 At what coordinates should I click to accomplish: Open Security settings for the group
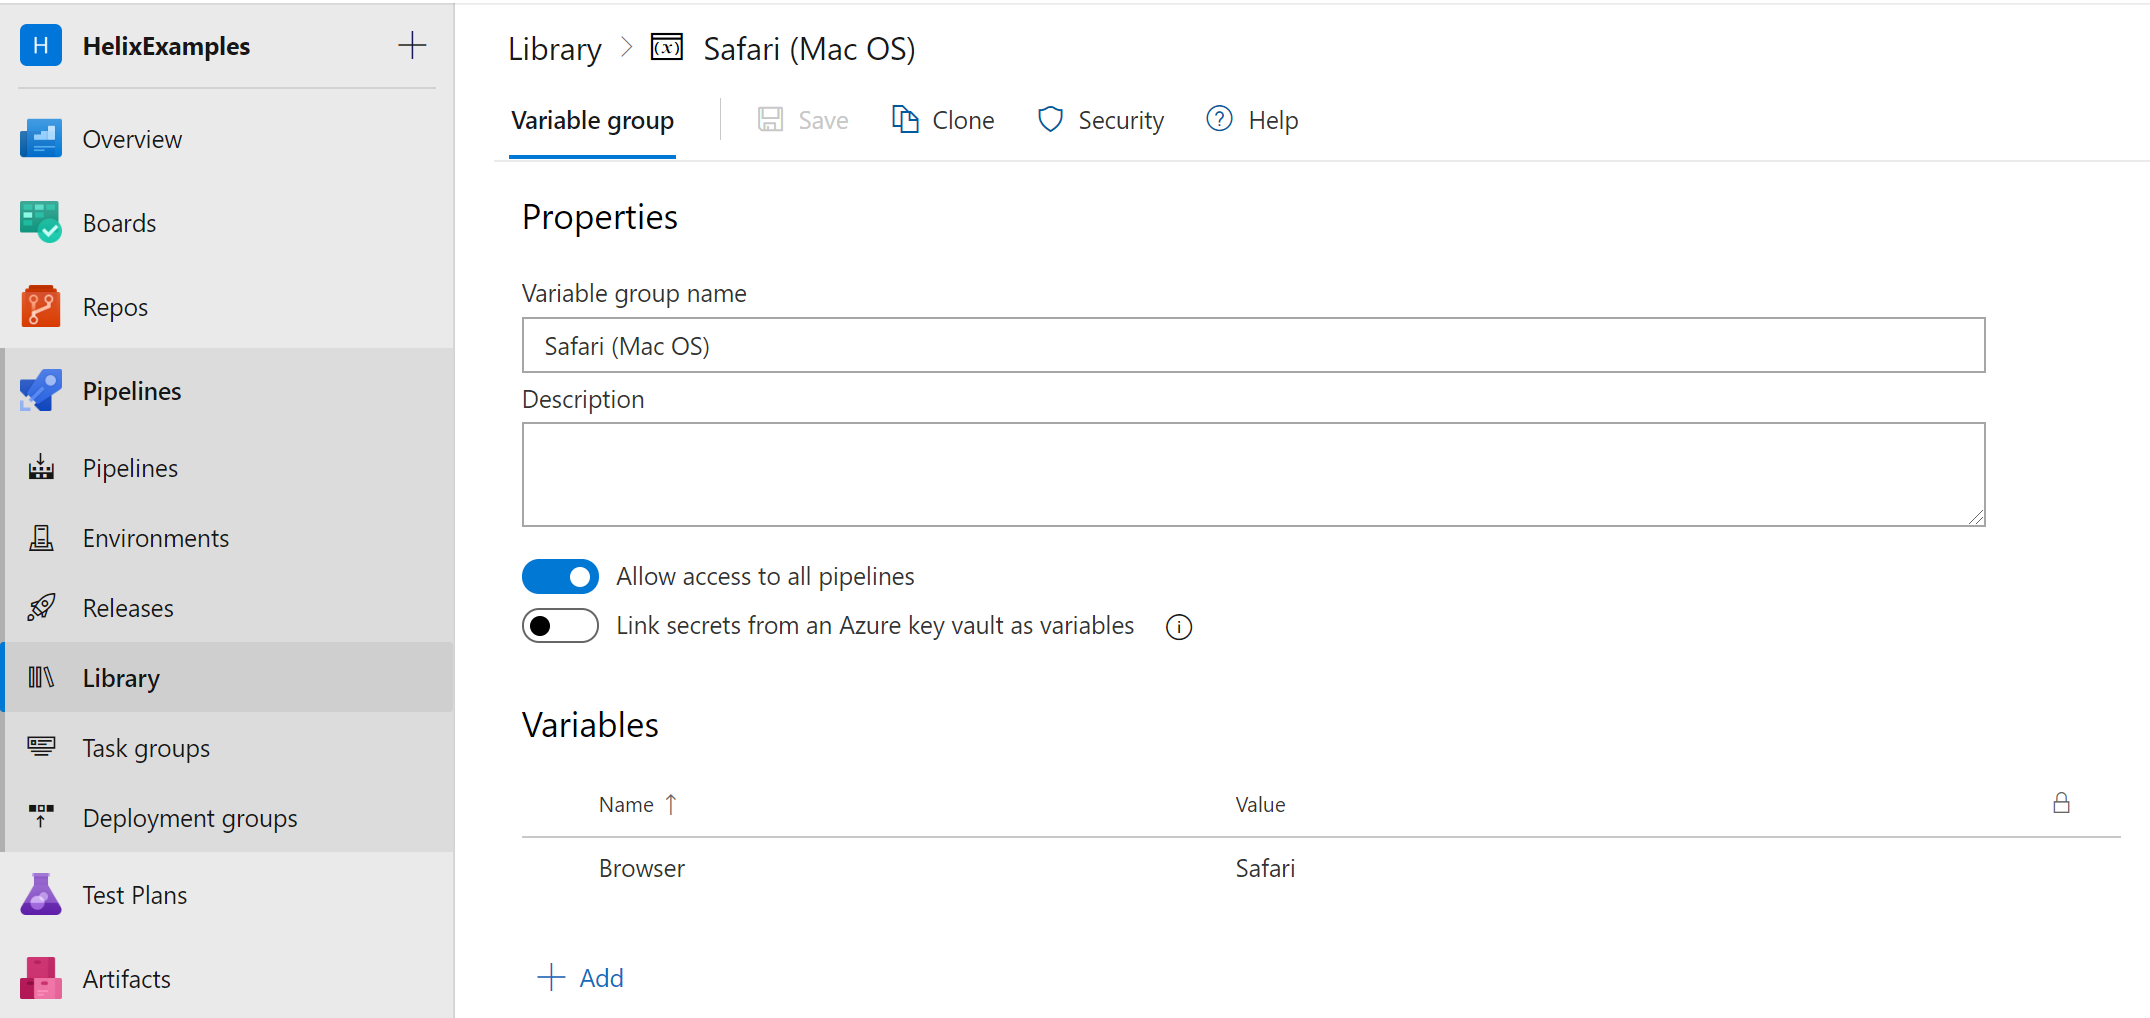(1101, 121)
